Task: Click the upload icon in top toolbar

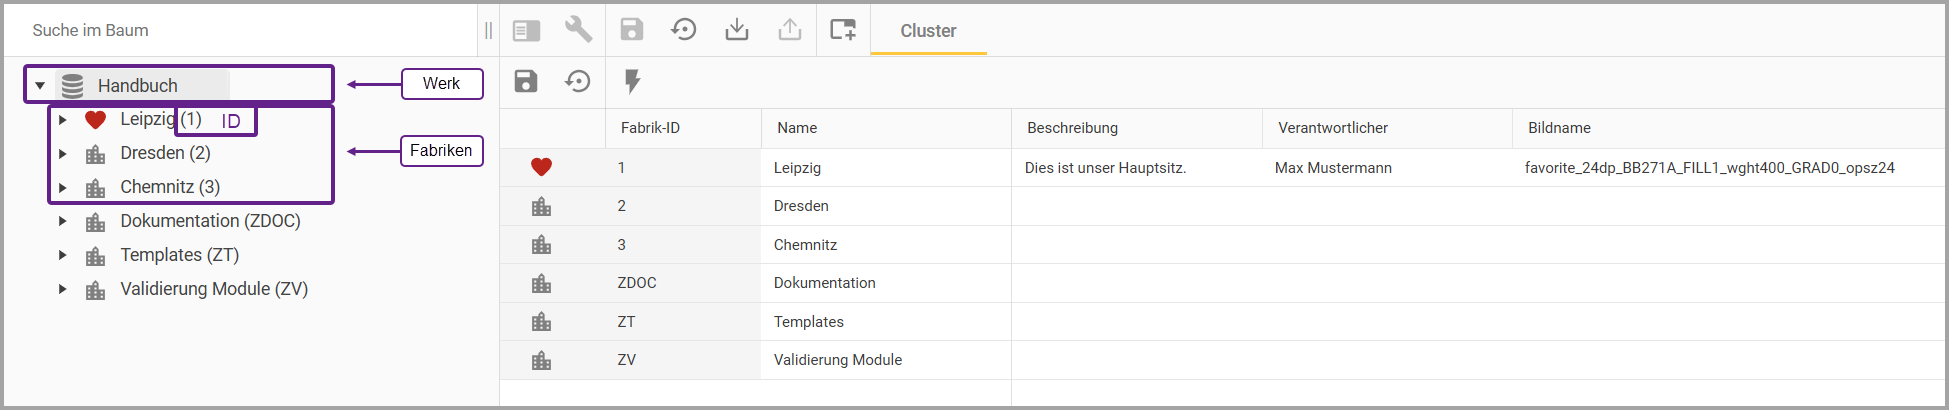Action: tap(790, 30)
